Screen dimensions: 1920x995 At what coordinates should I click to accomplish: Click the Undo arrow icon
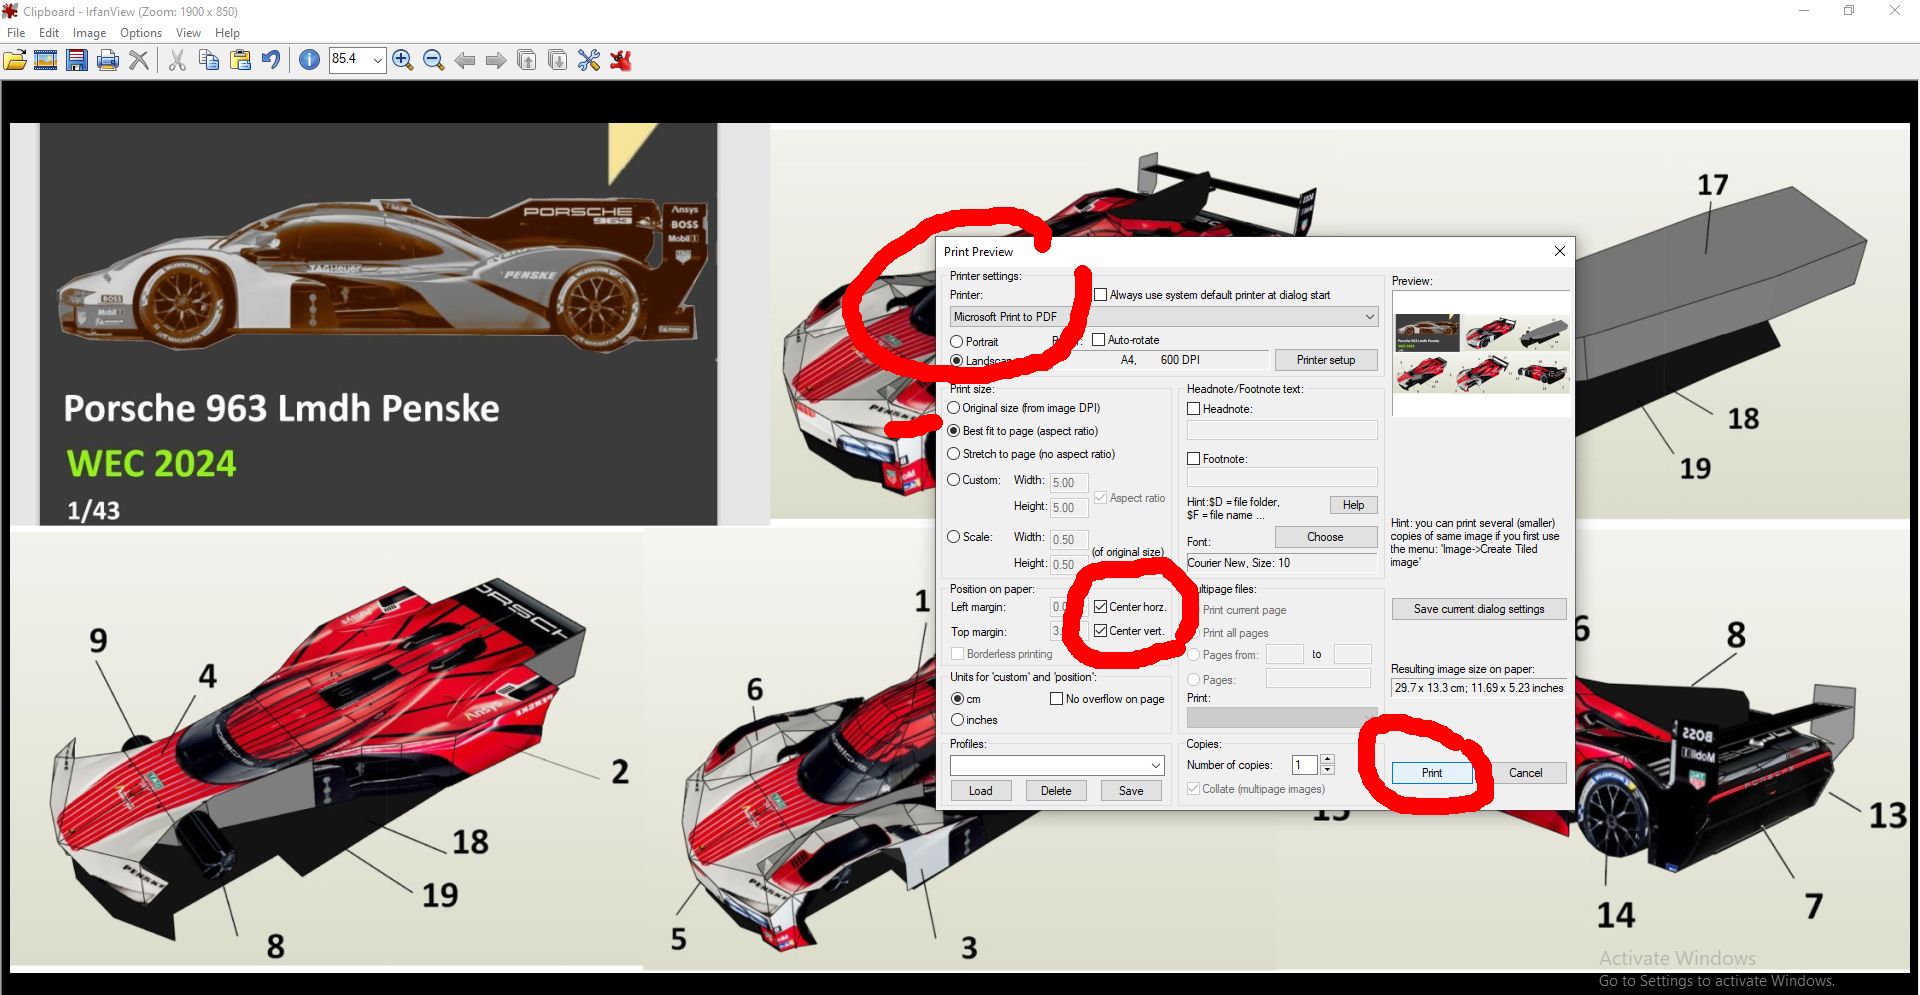point(271,60)
